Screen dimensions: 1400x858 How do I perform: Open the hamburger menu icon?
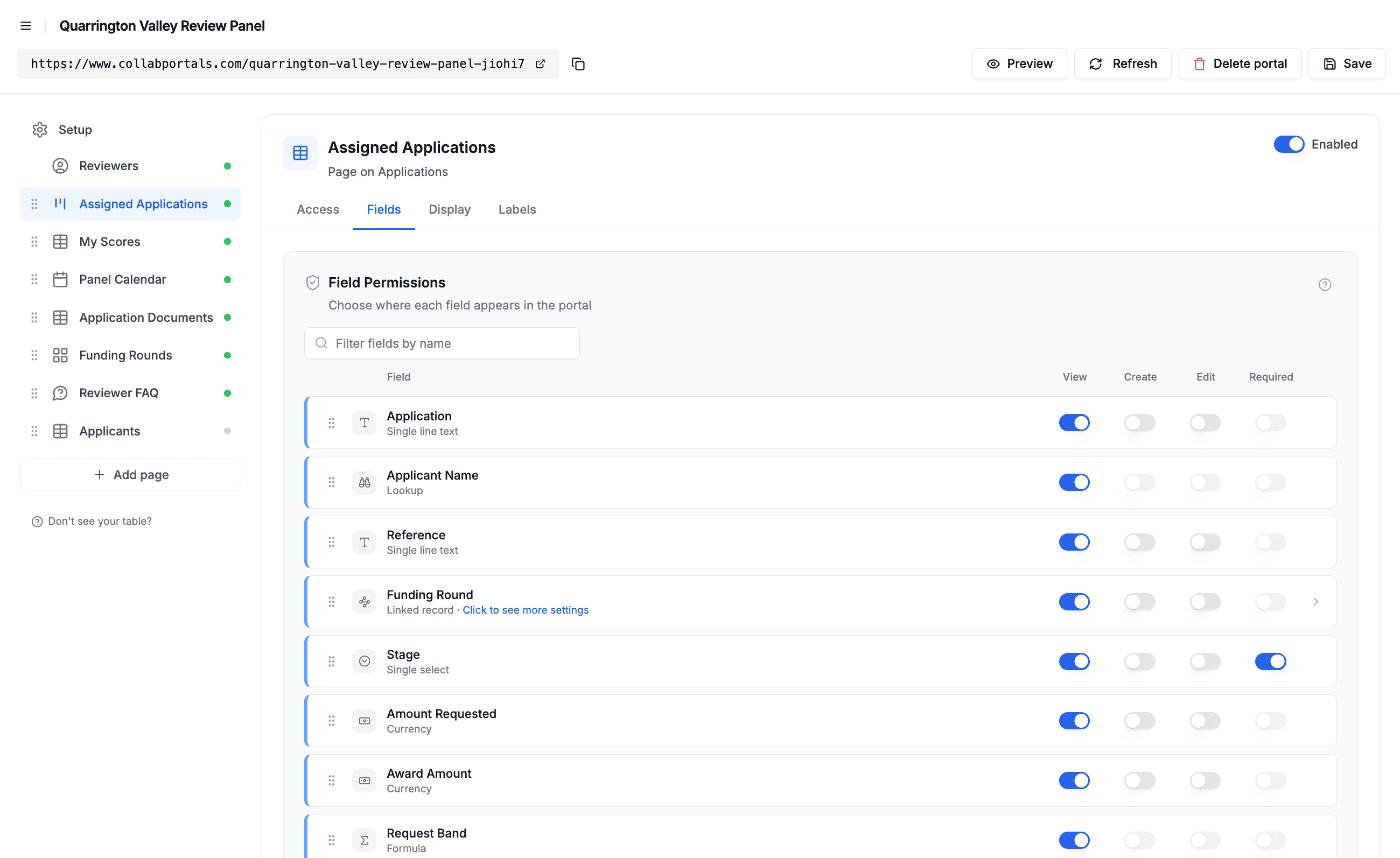pos(26,26)
